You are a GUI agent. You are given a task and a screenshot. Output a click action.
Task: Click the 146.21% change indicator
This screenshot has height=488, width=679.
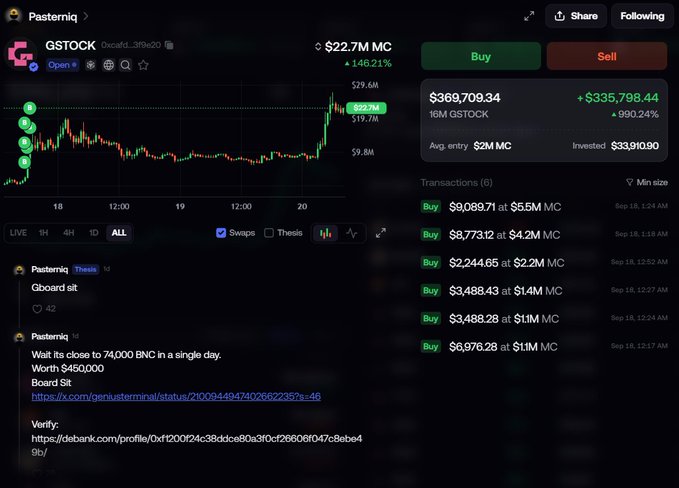coord(368,63)
